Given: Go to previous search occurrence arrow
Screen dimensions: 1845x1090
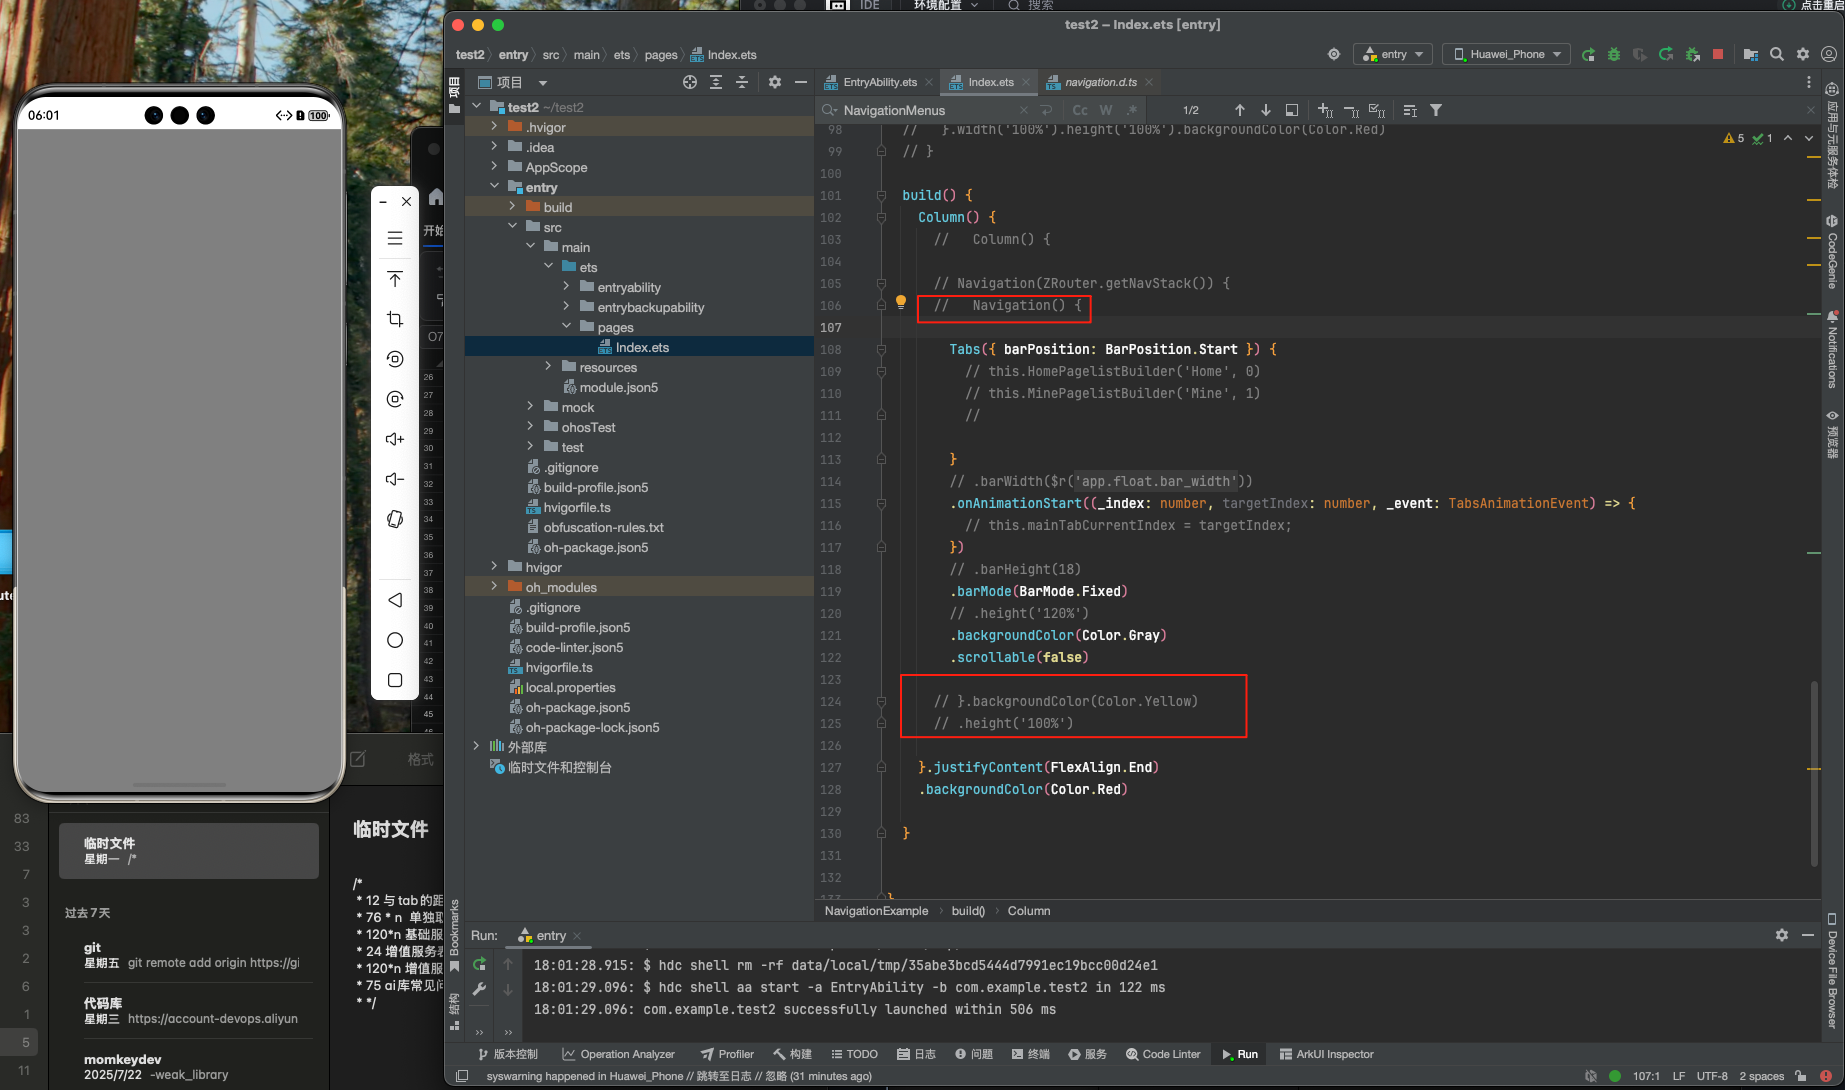Looking at the screenshot, I should click(1240, 110).
